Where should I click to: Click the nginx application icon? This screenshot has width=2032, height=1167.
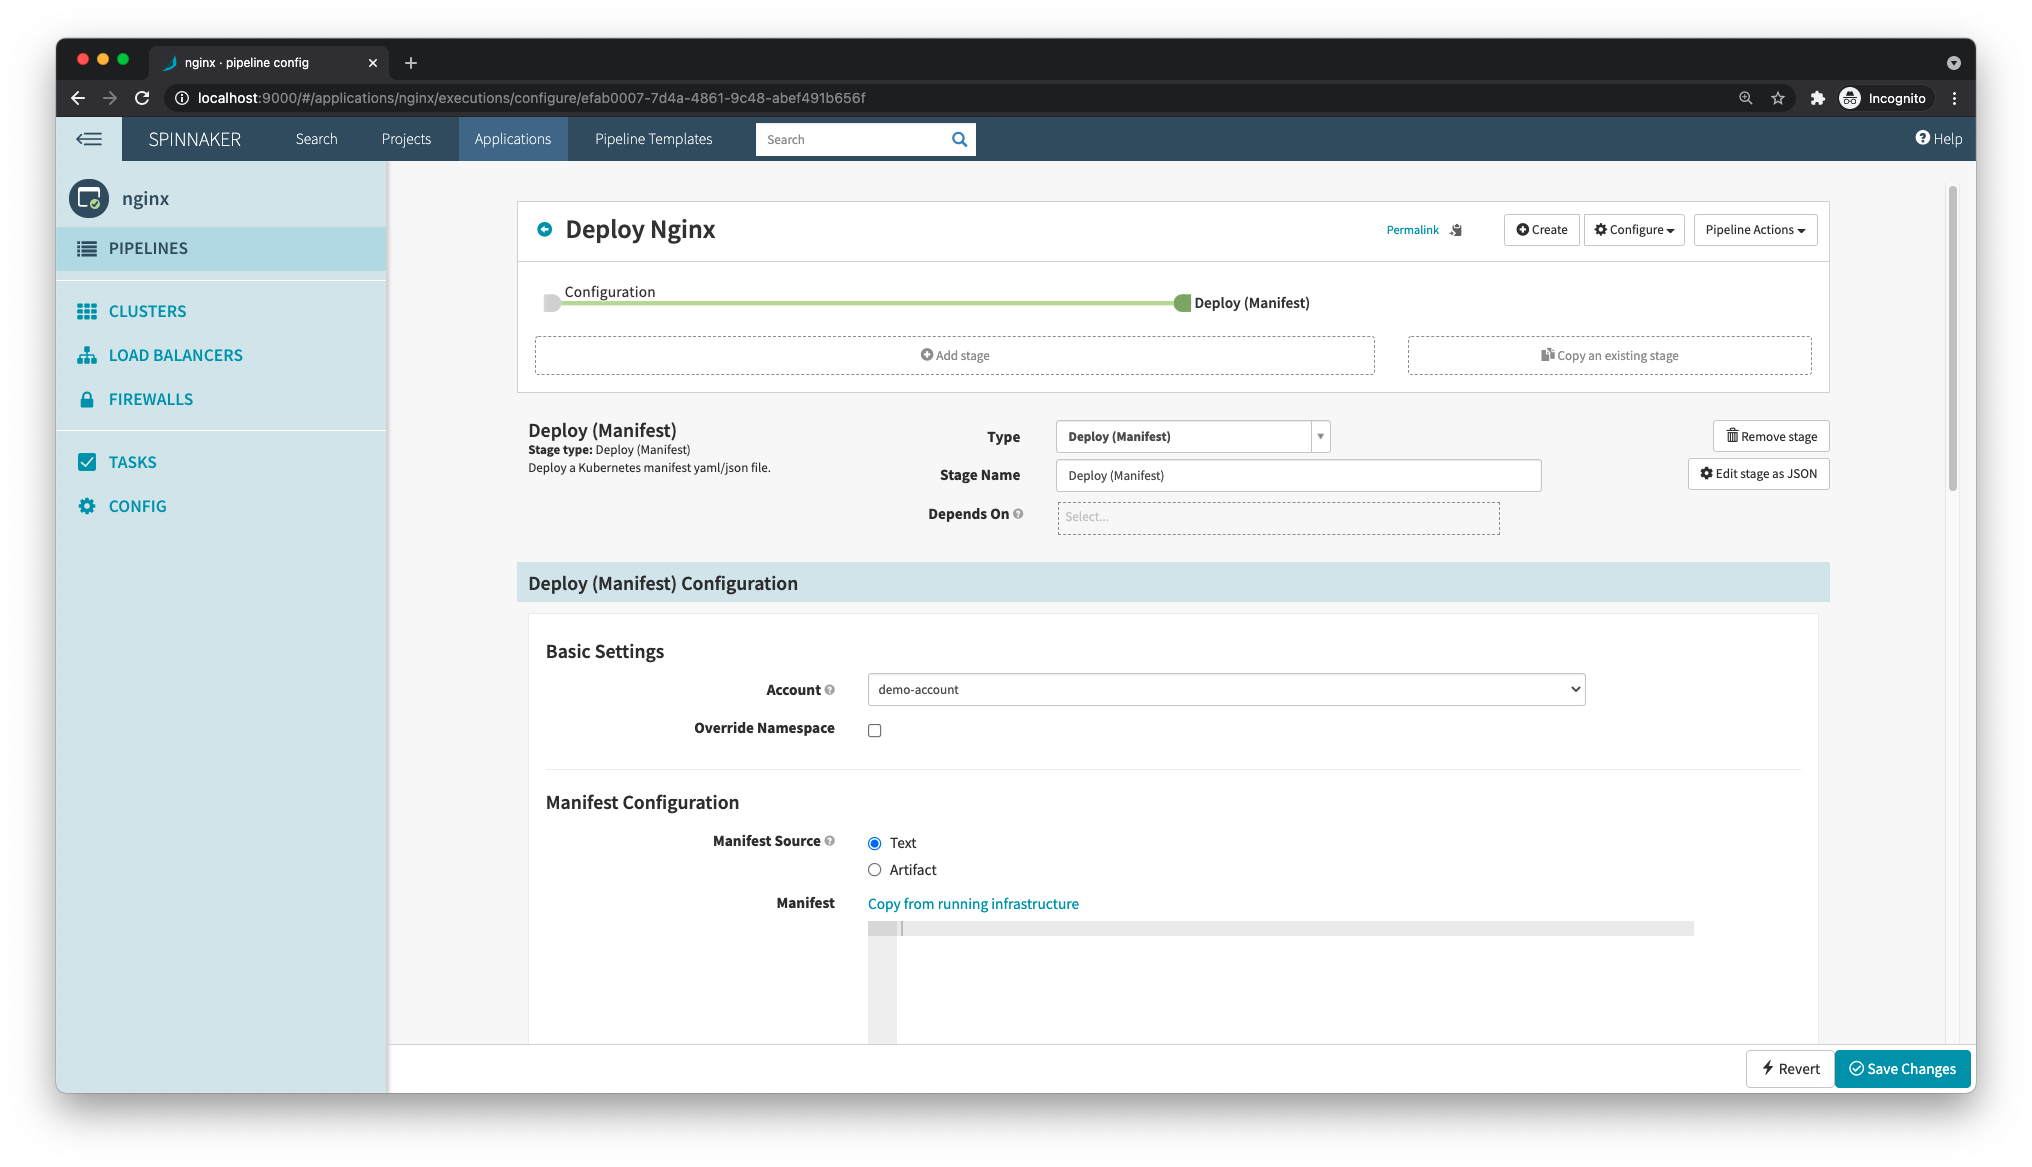[x=89, y=198]
